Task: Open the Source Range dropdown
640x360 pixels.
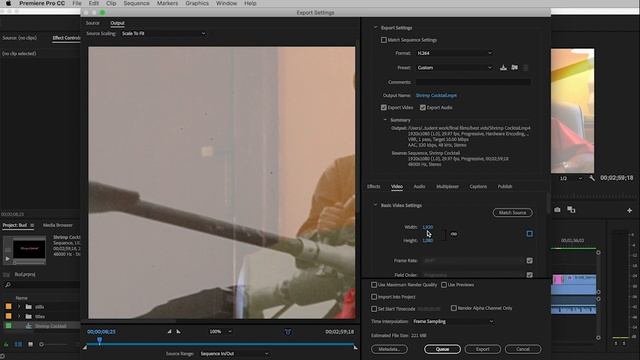Action: point(234,354)
